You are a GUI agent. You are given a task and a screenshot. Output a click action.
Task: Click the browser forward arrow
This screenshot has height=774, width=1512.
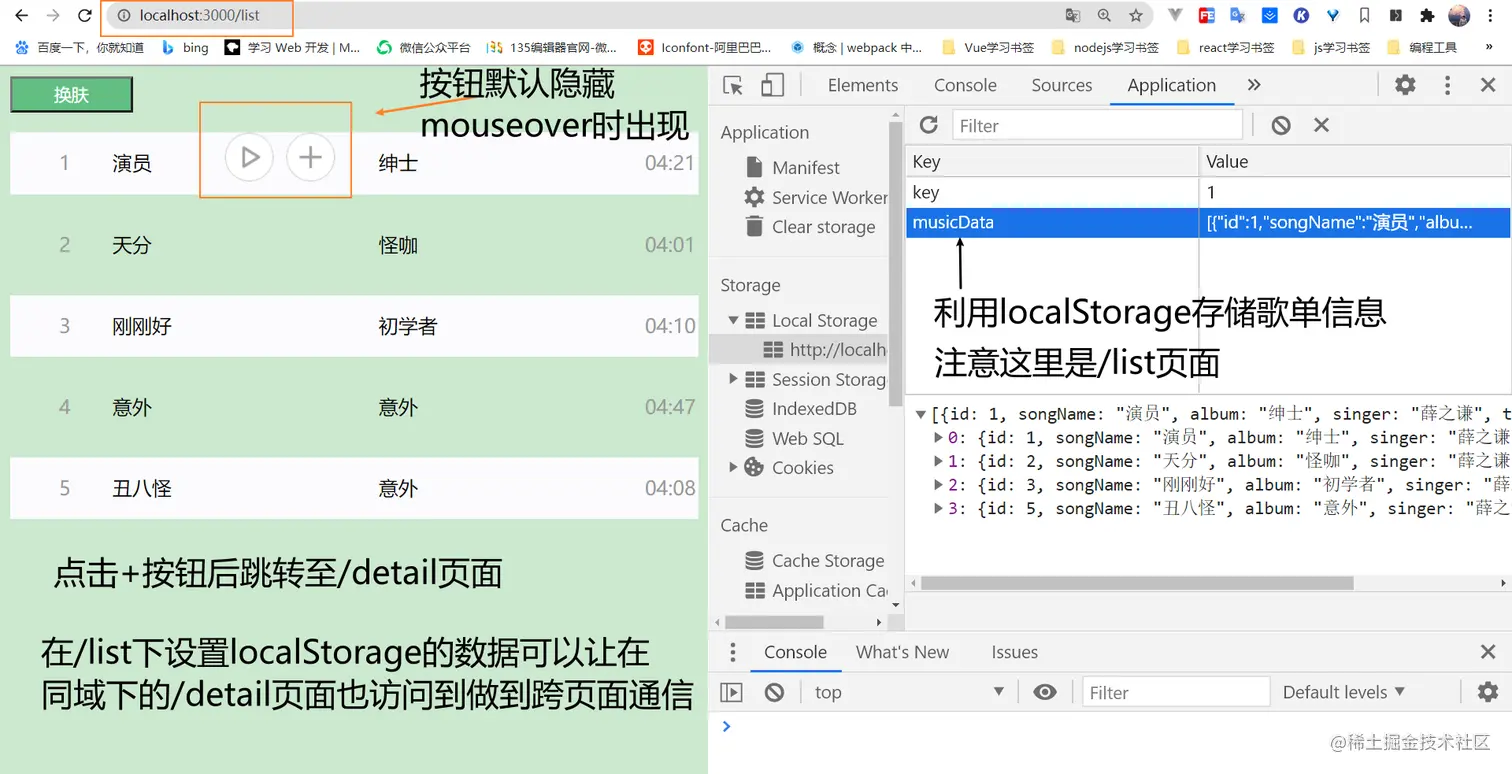tap(53, 16)
